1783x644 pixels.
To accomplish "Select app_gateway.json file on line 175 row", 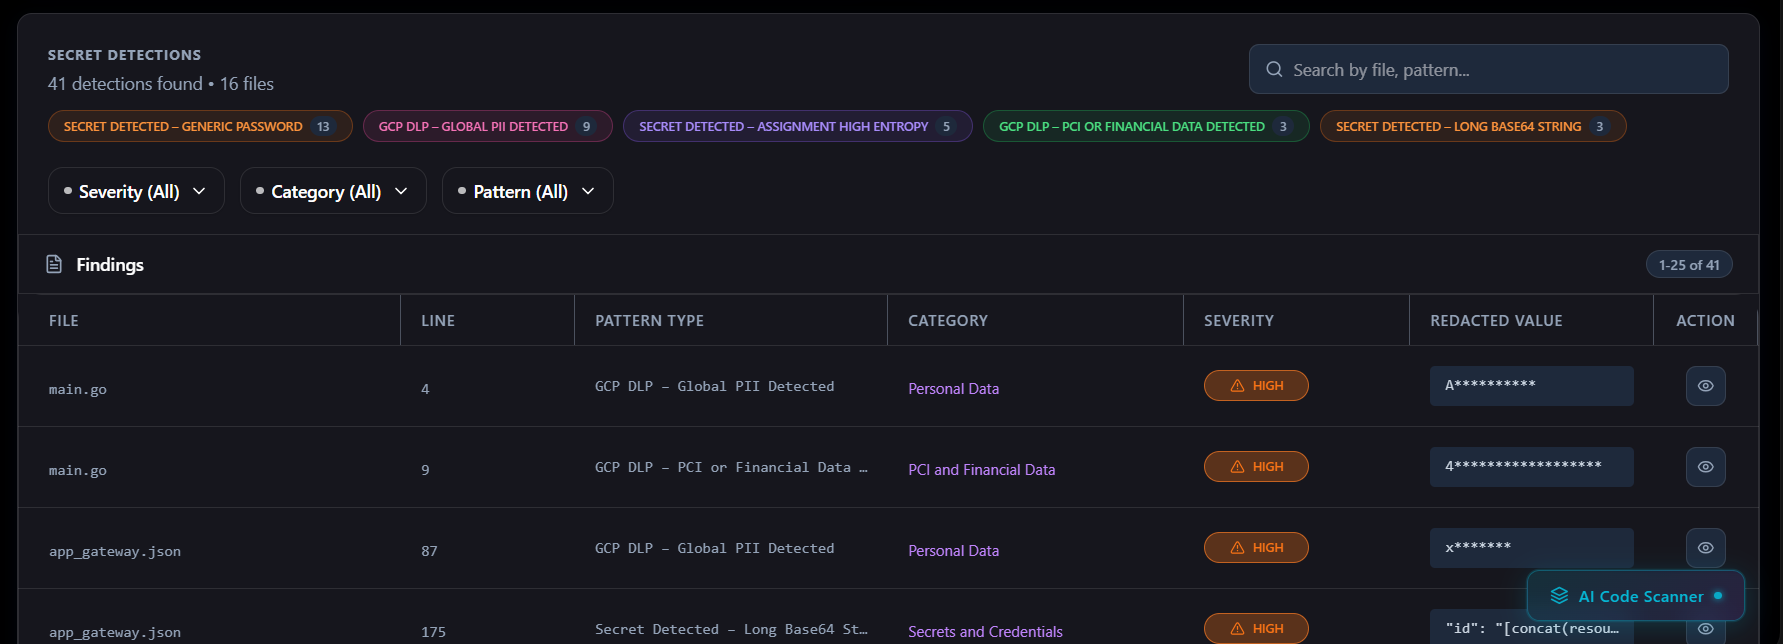I will [x=115, y=633].
